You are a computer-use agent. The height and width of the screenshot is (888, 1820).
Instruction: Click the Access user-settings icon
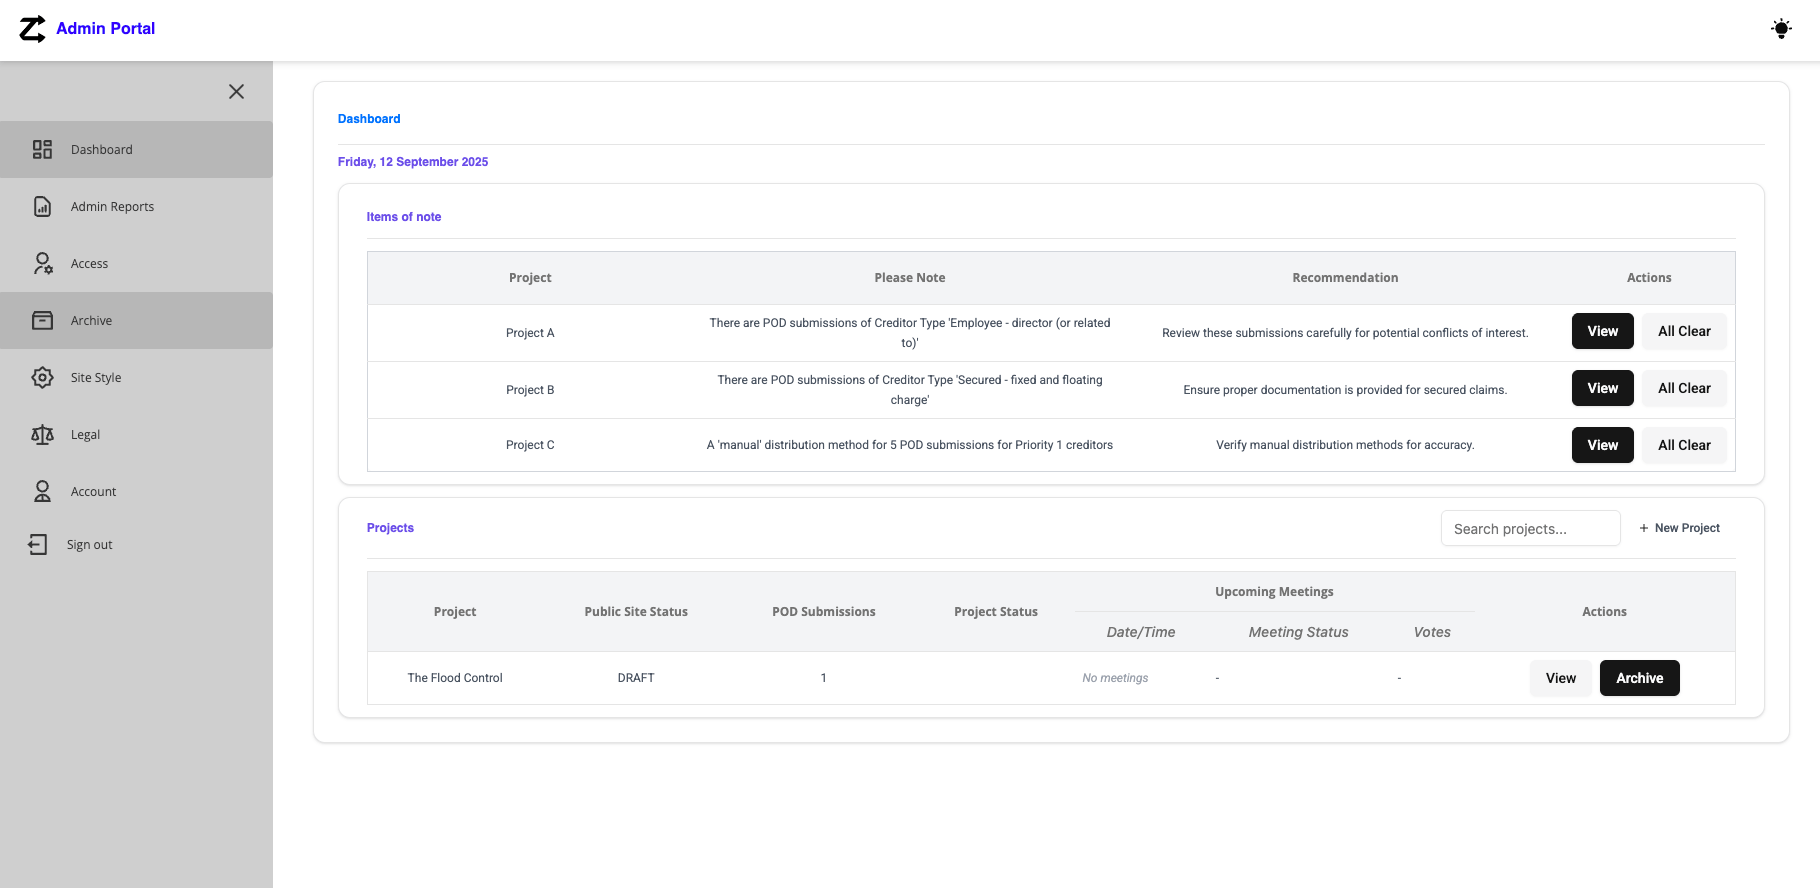(x=42, y=264)
